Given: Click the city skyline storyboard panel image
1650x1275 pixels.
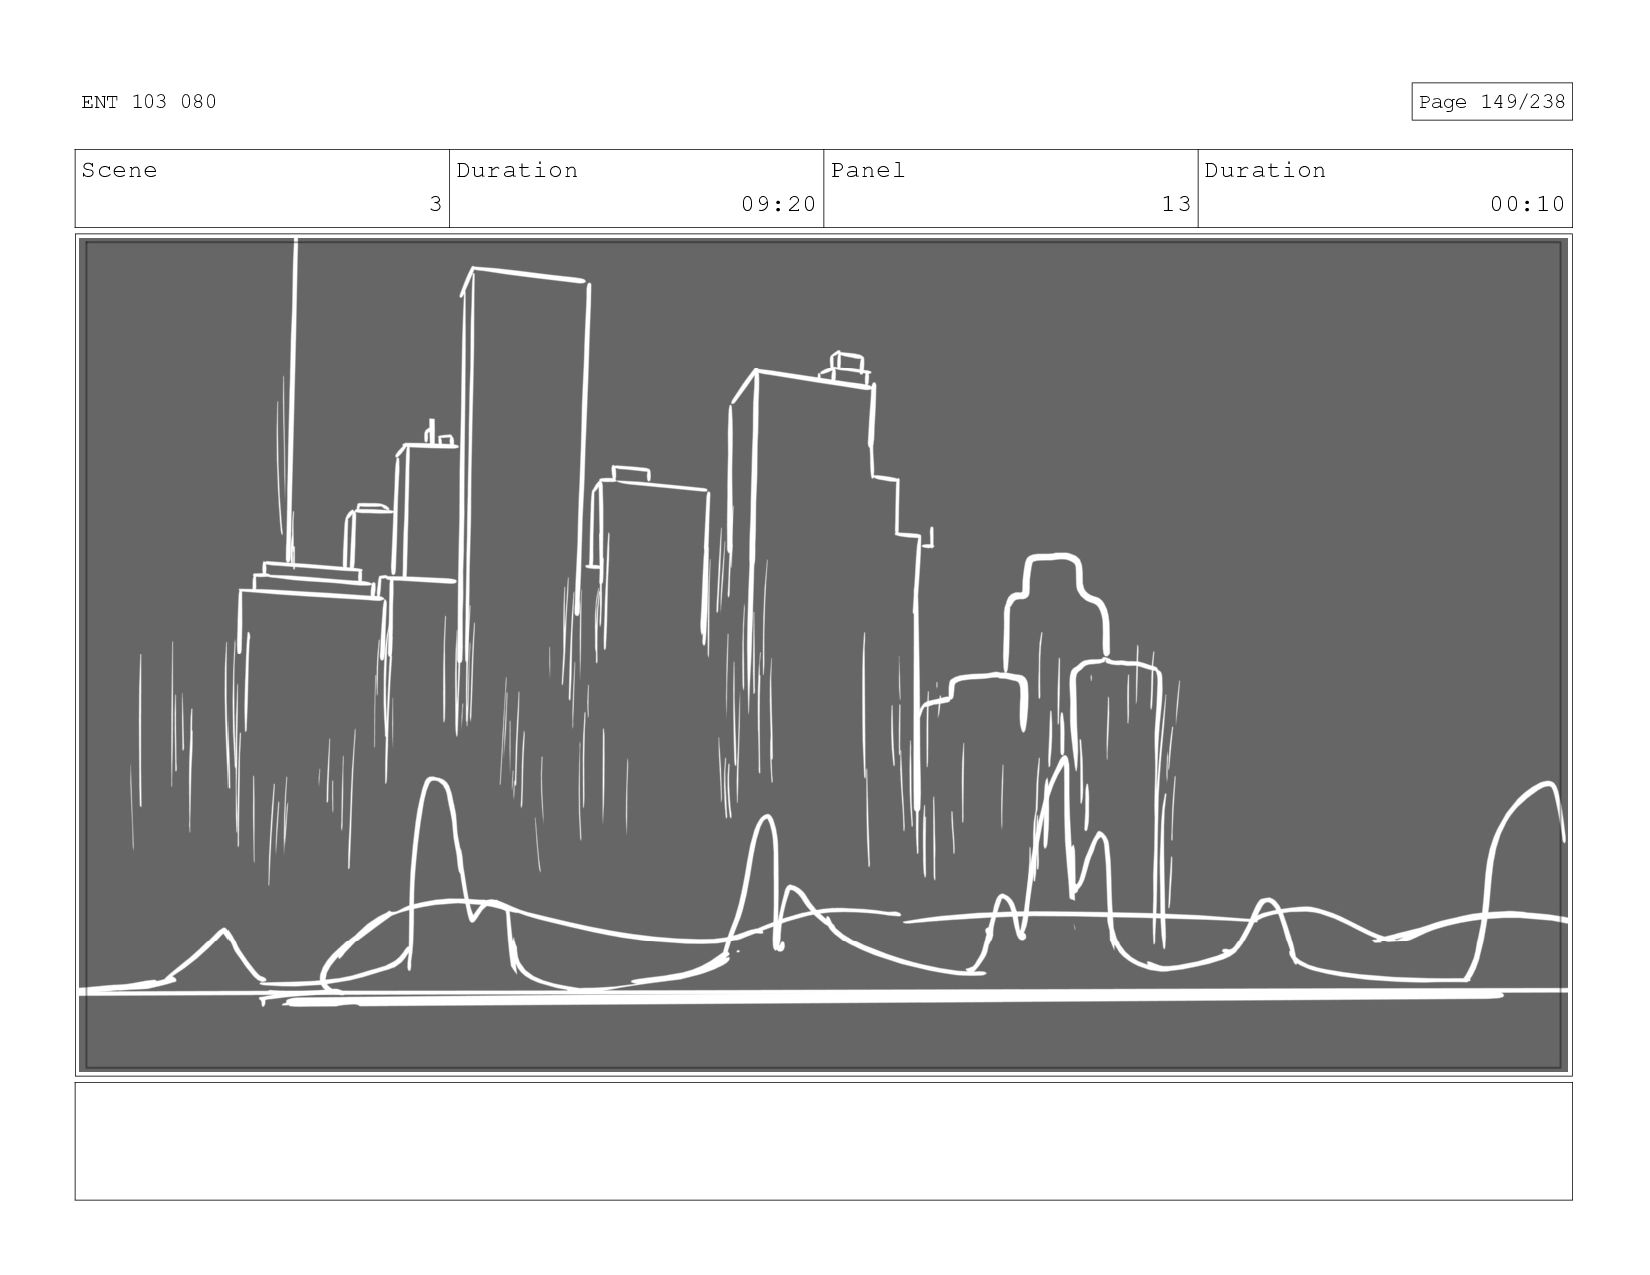Looking at the screenshot, I should click(x=823, y=655).
